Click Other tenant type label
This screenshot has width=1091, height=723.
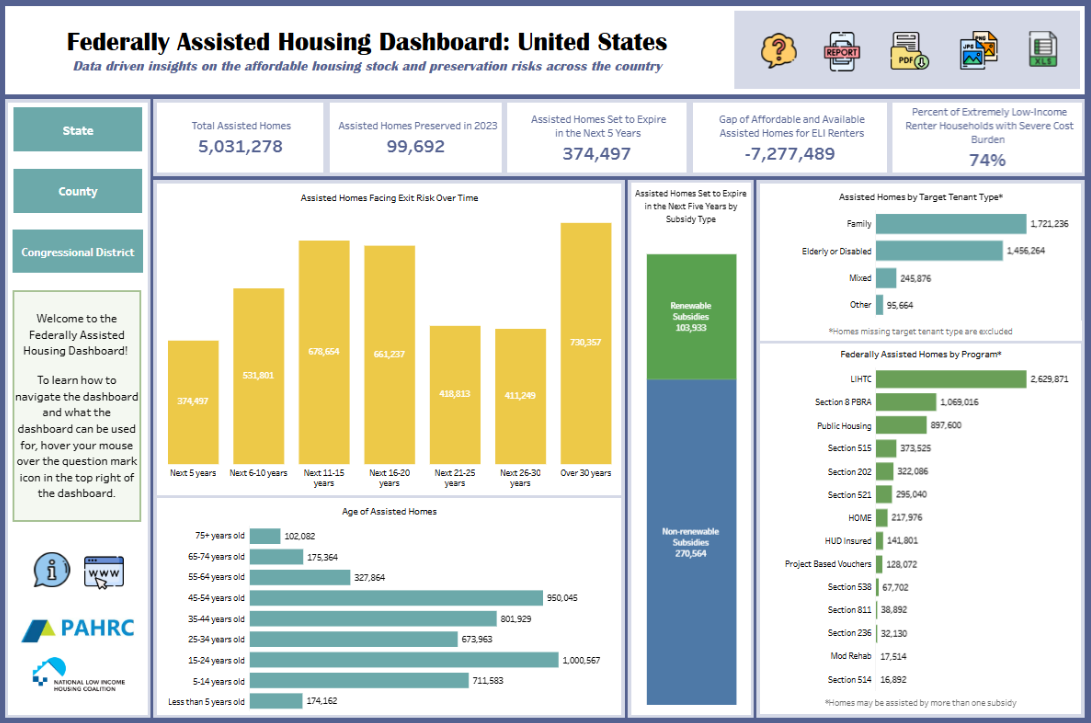click(860, 305)
